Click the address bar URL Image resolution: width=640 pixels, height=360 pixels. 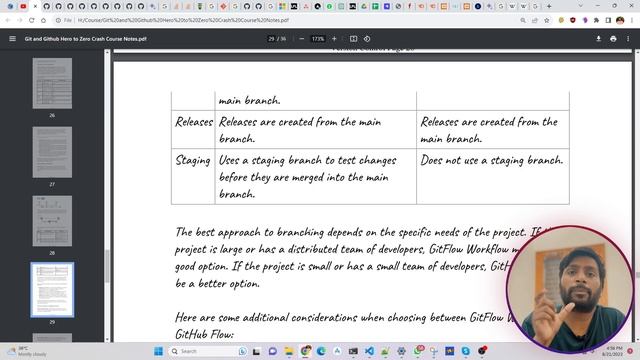(x=183, y=20)
